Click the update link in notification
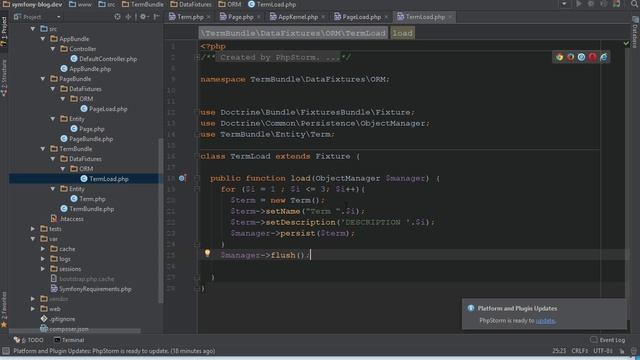This screenshot has height=360, width=640. point(545,321)
